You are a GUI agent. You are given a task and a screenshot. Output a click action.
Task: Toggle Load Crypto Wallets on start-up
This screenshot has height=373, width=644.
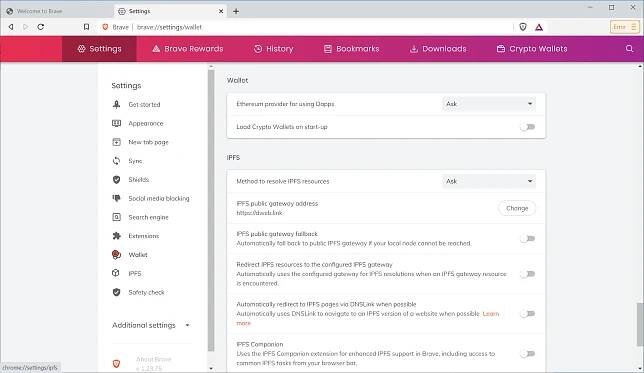click(528, 127)
